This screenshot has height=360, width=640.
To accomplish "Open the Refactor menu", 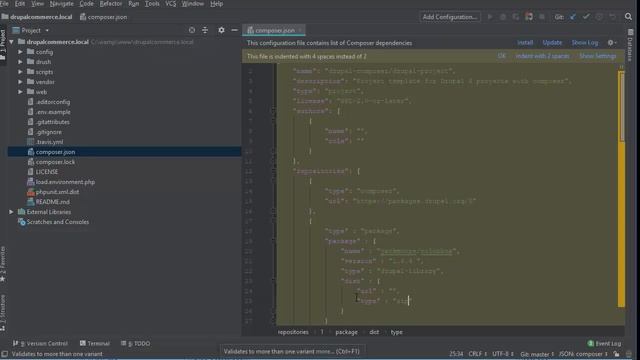I will point(111,4).
